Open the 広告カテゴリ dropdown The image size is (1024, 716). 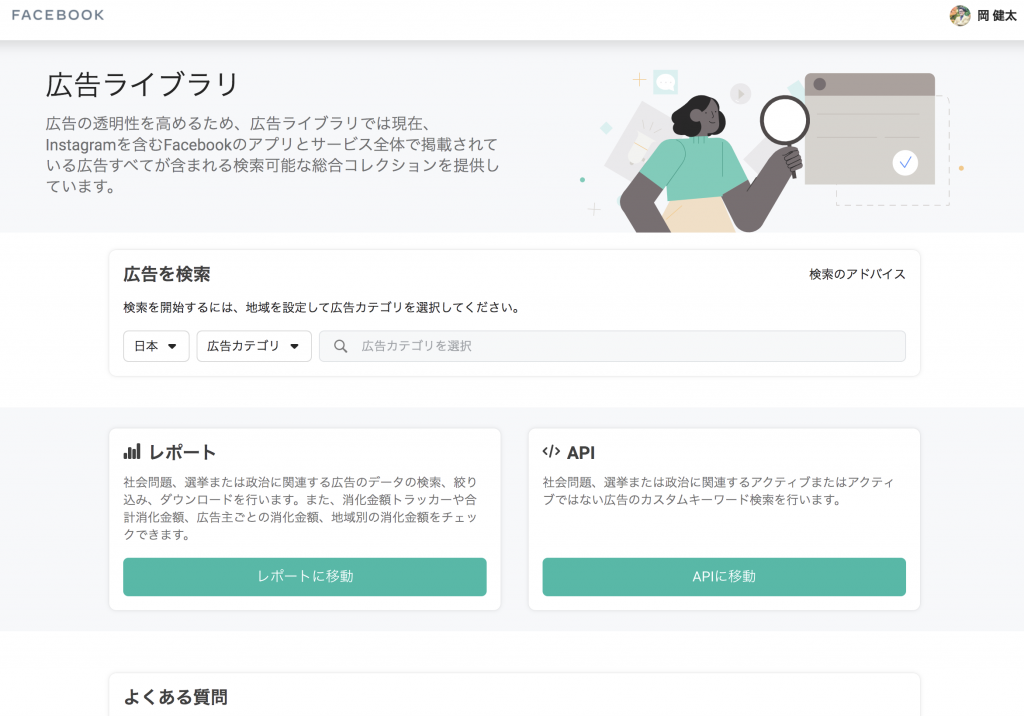(x=254, y=346)
